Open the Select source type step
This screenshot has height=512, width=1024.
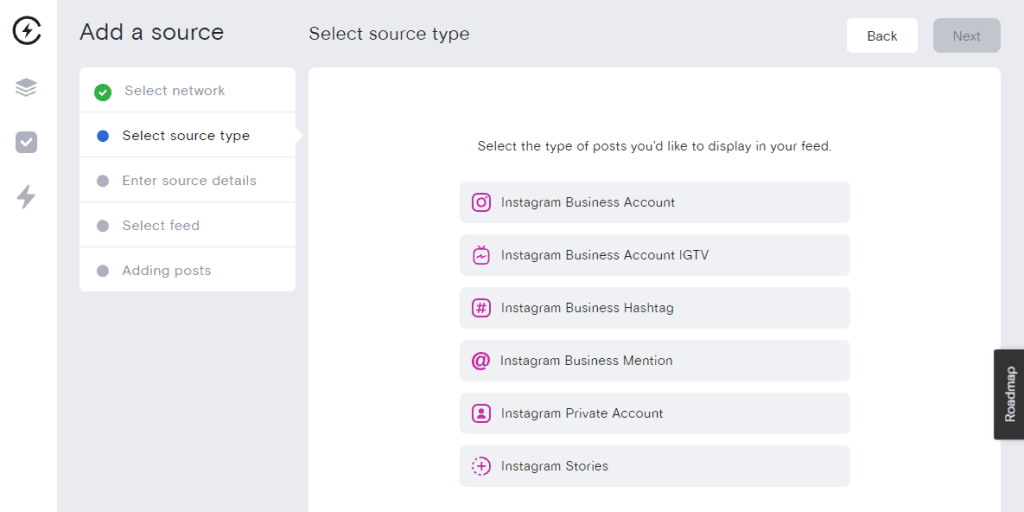(187, 136)
